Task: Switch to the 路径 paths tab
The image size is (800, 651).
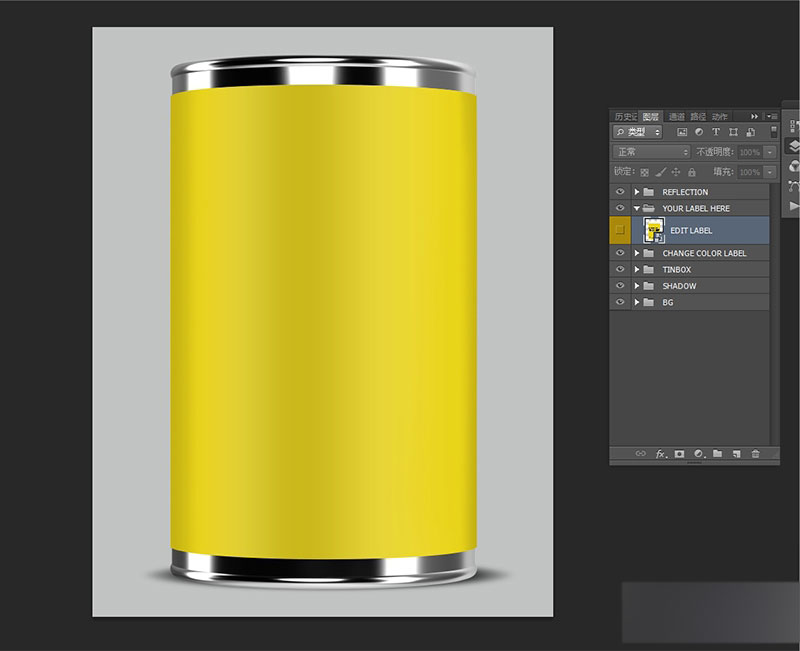Action: (698, 116)
